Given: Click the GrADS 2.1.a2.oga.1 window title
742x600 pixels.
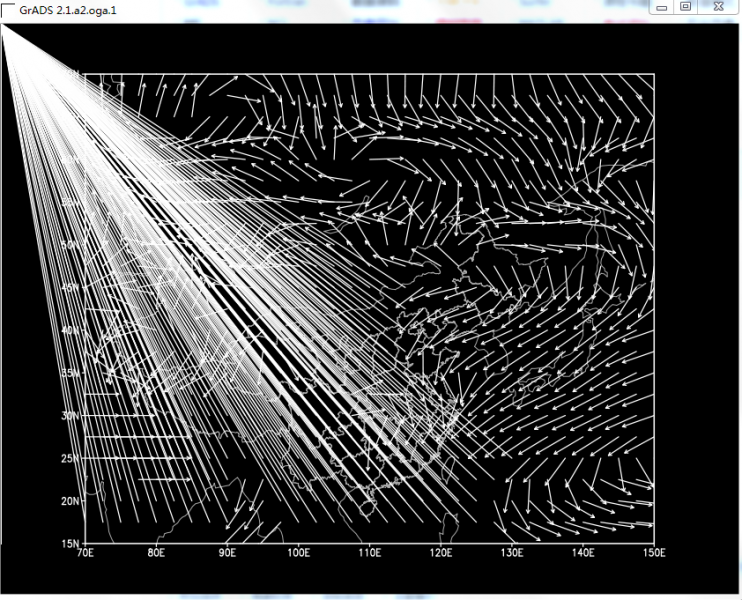Looking at the screenshot, I should (75, 8).
